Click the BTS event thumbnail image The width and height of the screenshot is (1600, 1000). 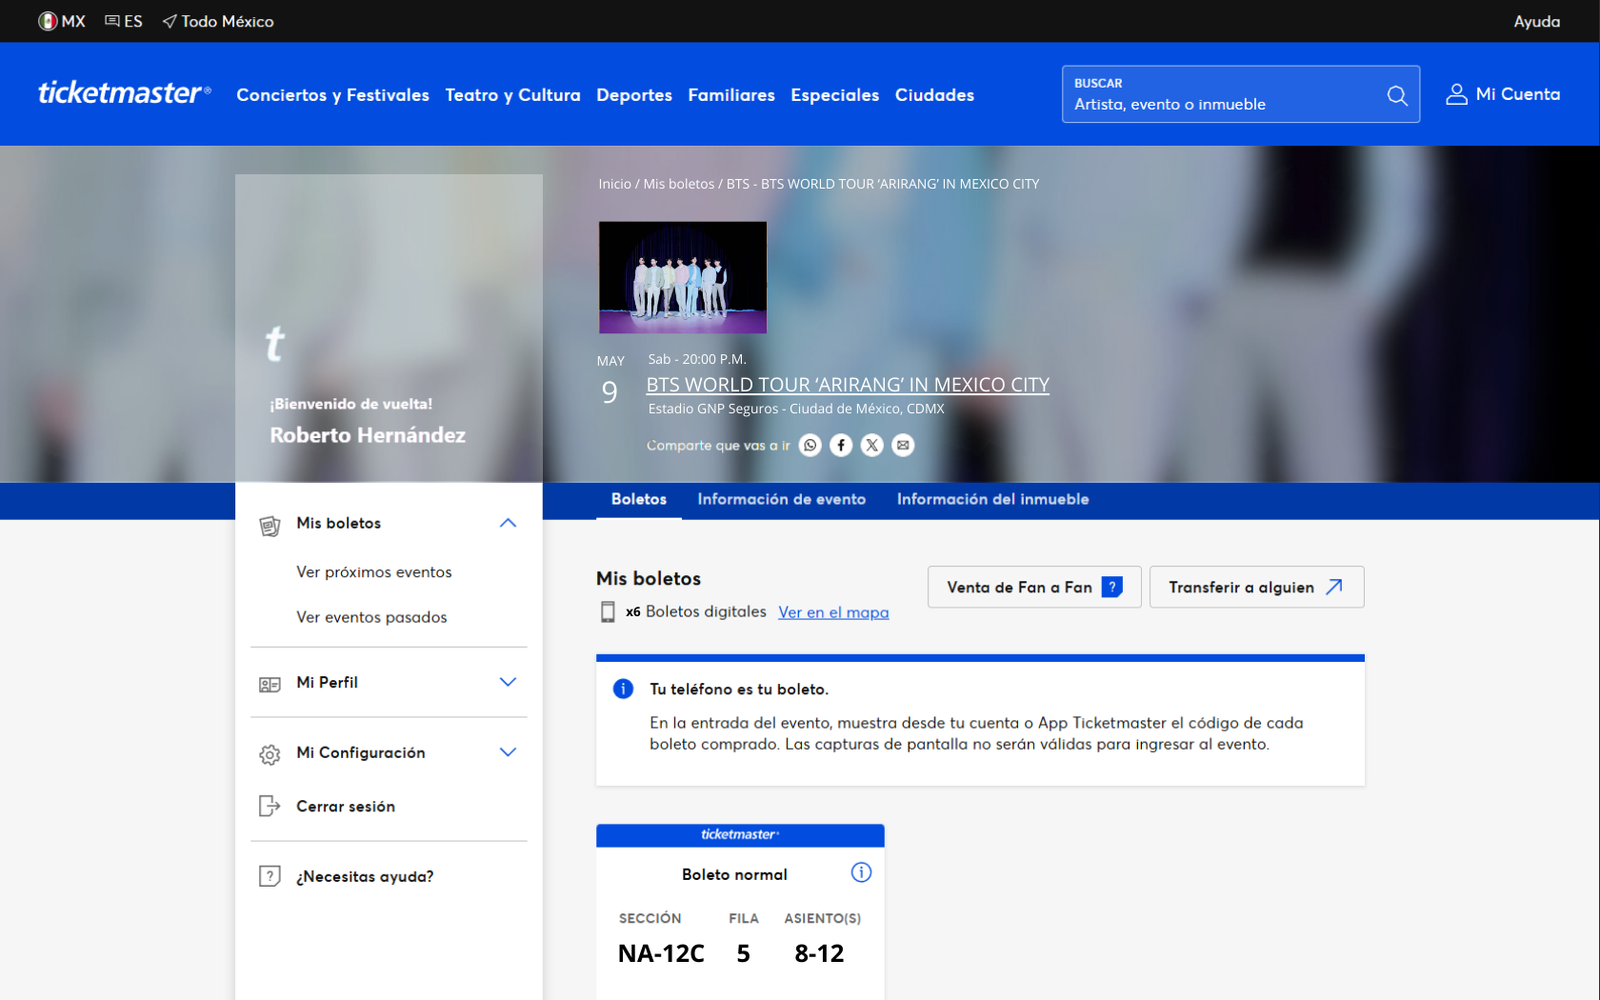683,277
